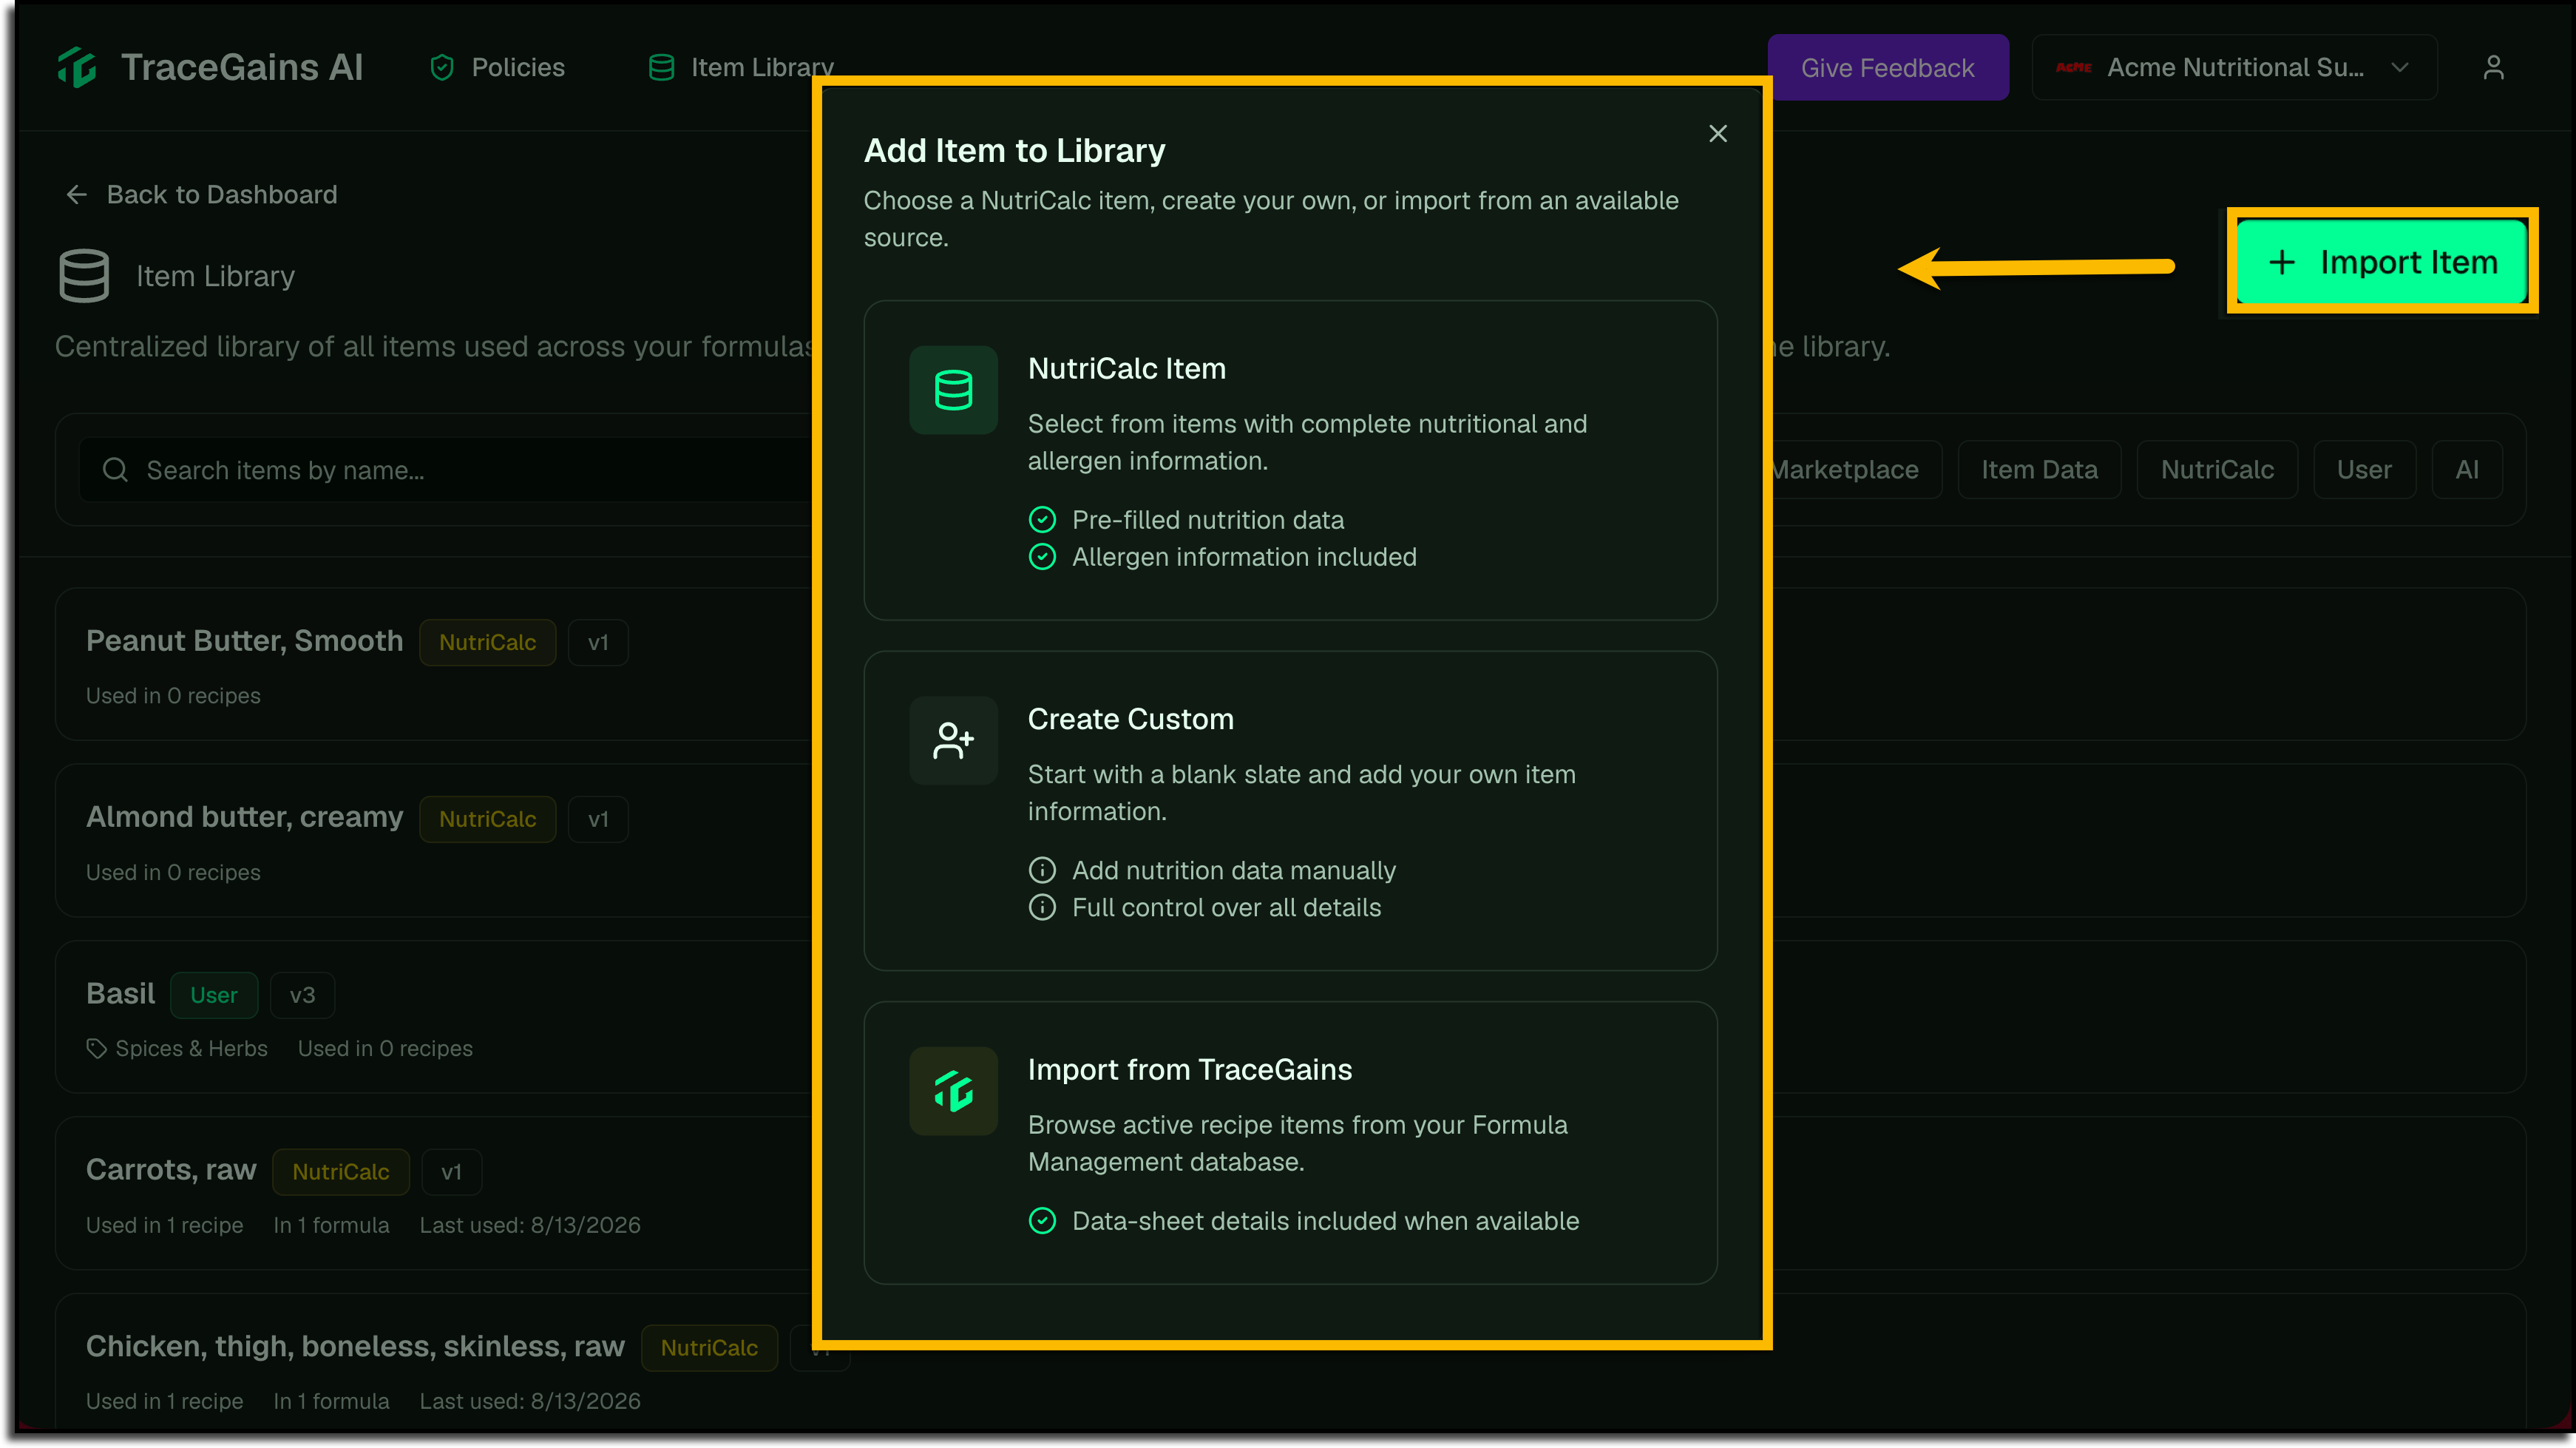Click the Spices & Herbs category tag
Viewport: 2576px width, 1448px height.
(177, 1048)
